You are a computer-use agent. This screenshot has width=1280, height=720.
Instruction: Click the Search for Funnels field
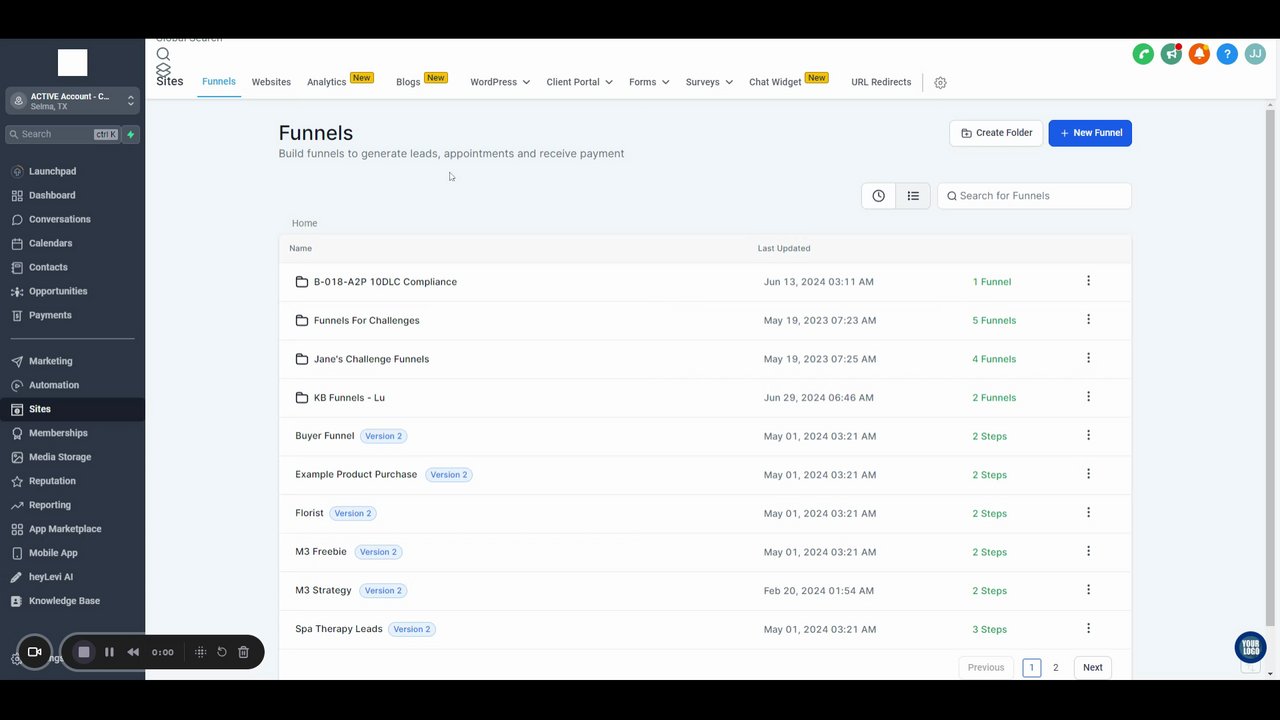[1034, 196]
